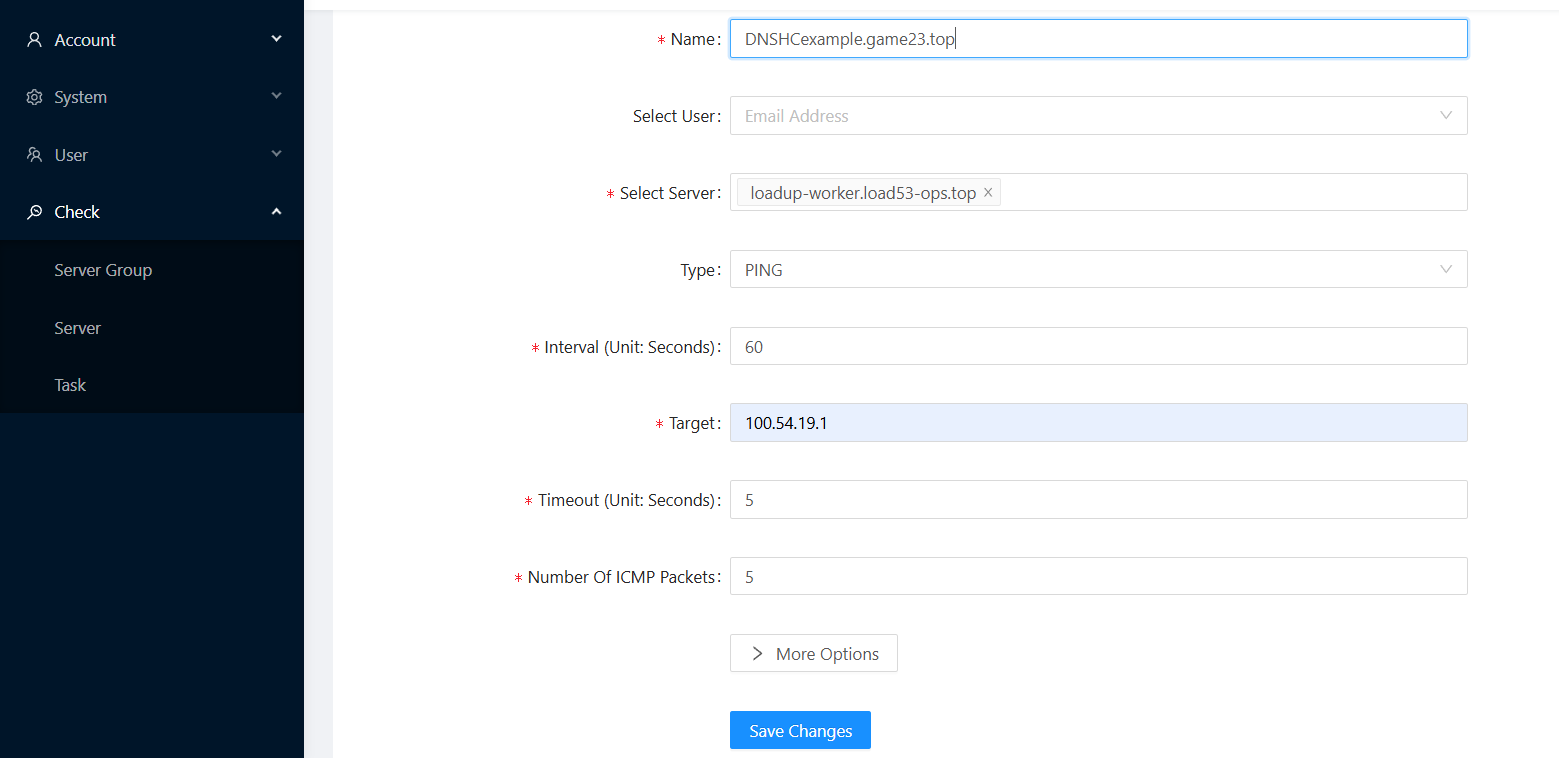Go to Server menu item
The width and height of the screenshot is (1559, 758).
coord(78,328)
